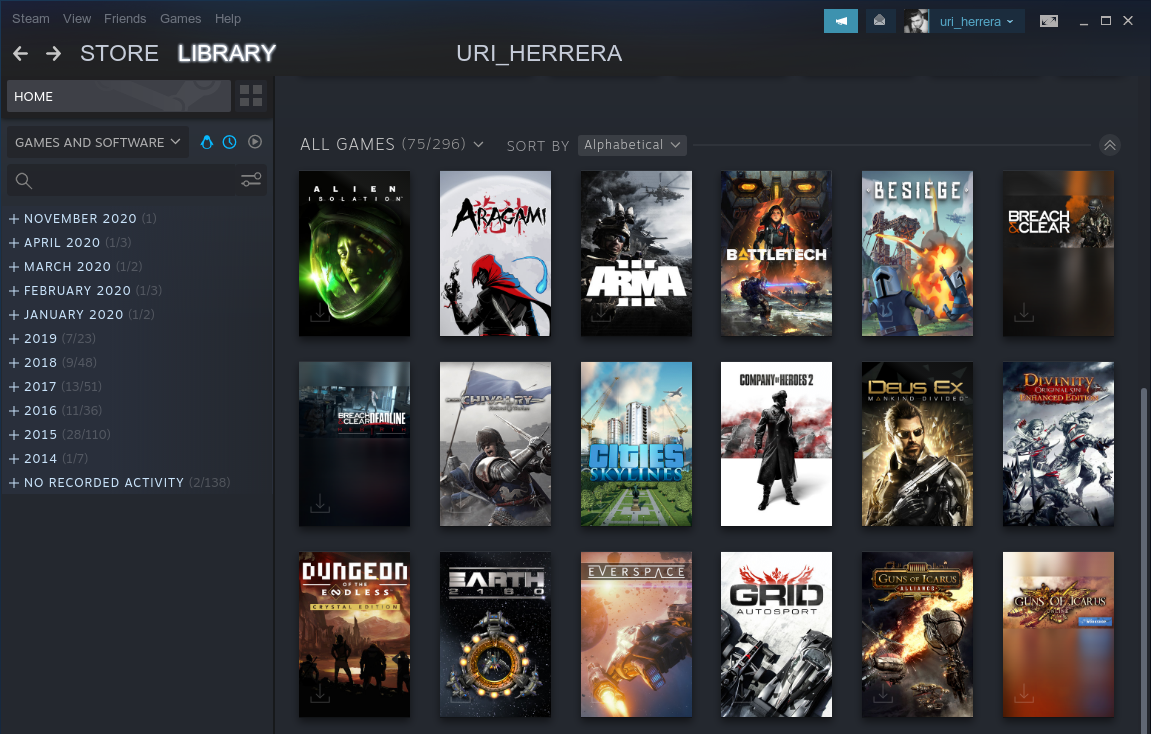This screenshot has height=734, width=1151.
Task: Click download icon on Dungeon of the Endless
Action: tap(319, 693)
